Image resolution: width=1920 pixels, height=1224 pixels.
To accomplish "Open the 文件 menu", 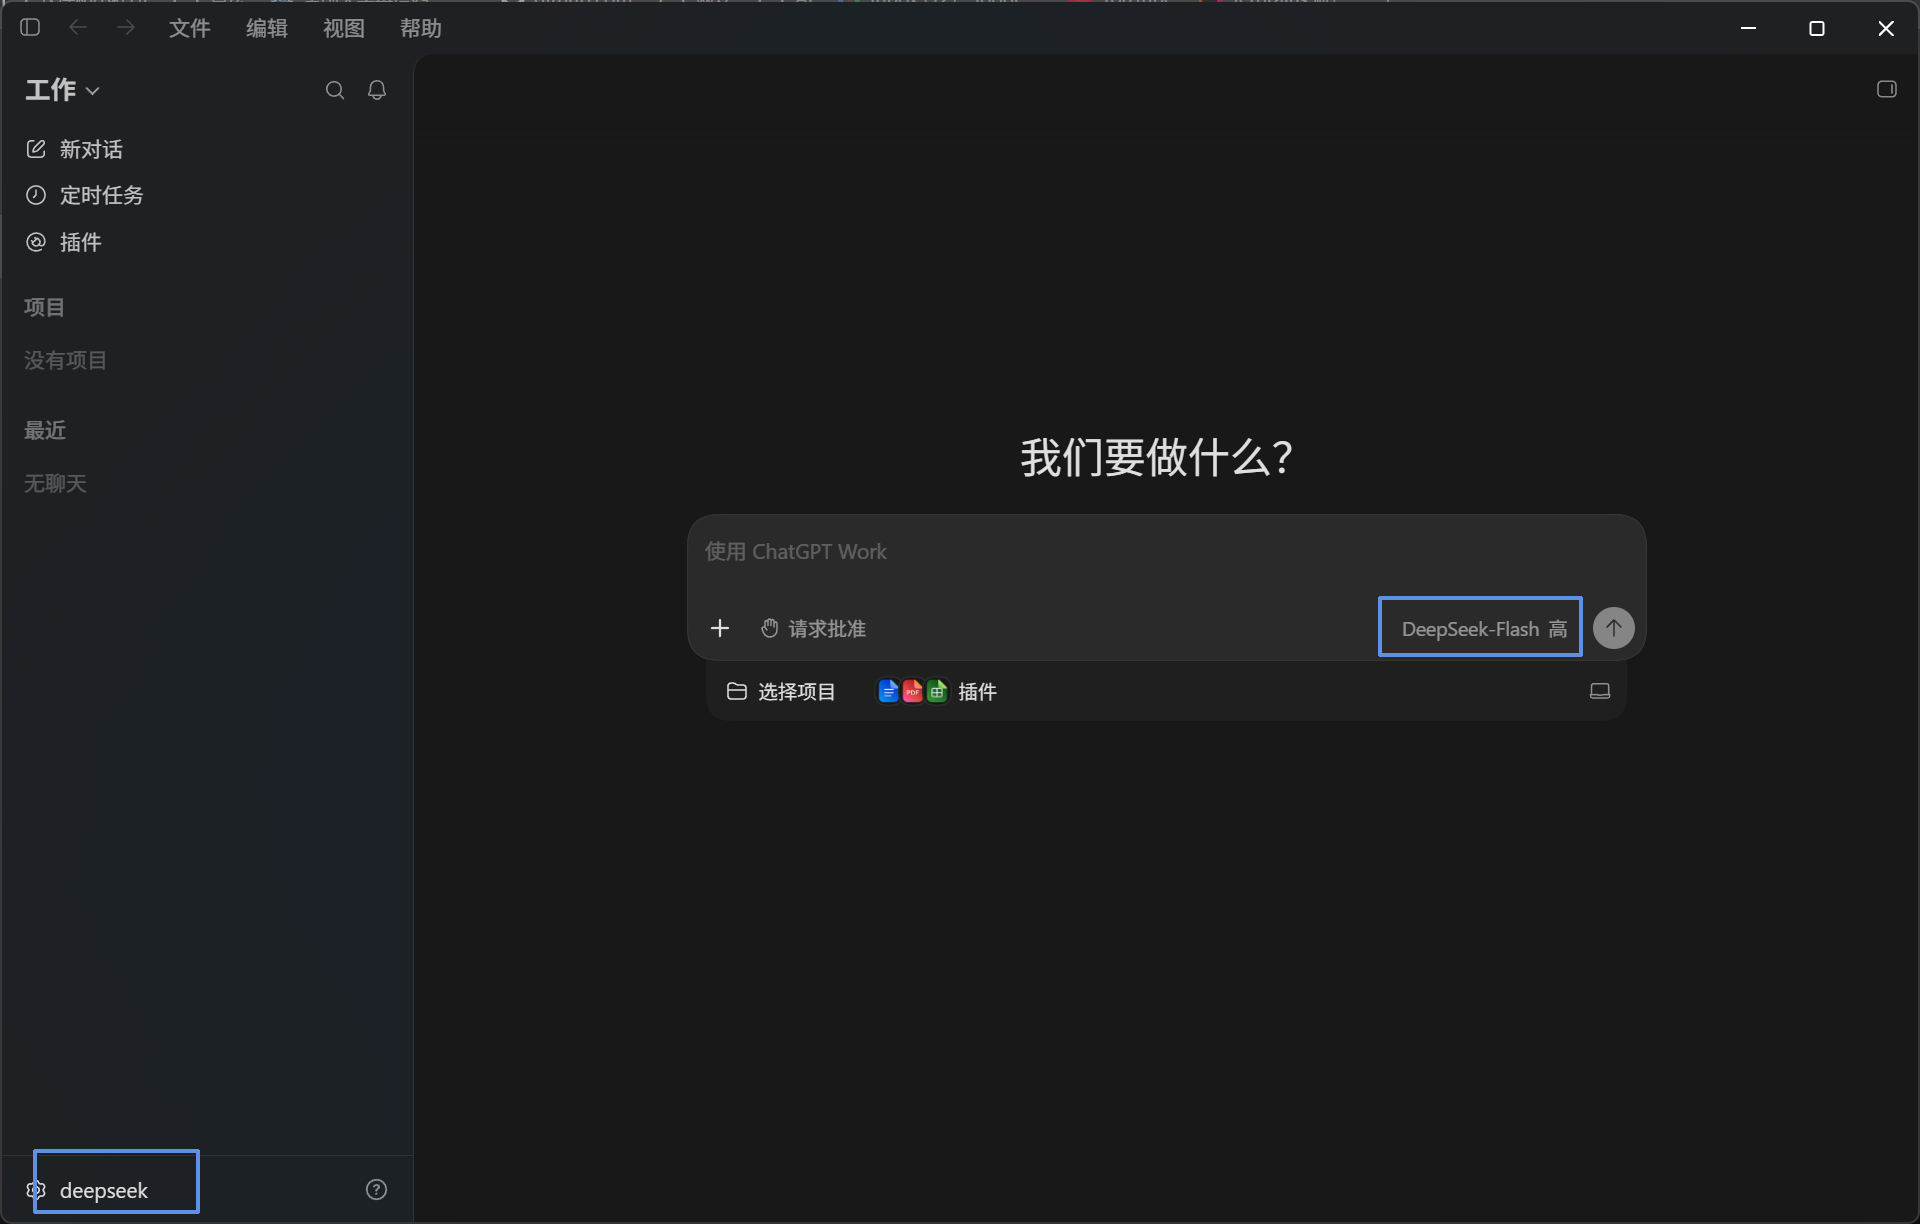I will (x=189, y=28).
